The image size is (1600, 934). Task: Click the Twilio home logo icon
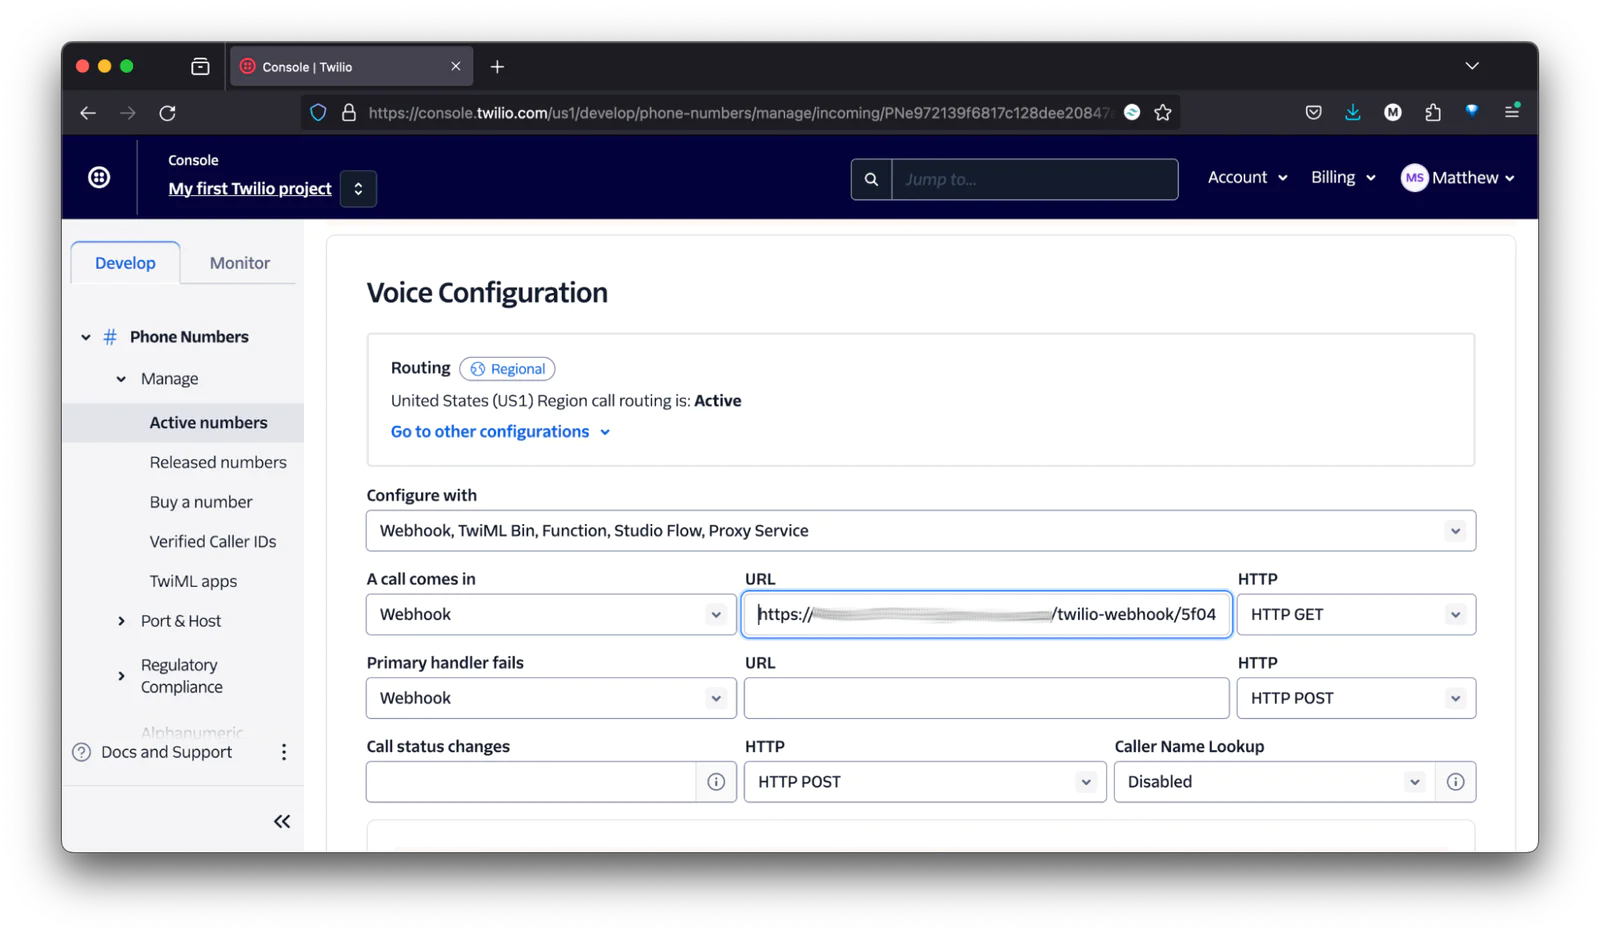click(x=99, y=177)
